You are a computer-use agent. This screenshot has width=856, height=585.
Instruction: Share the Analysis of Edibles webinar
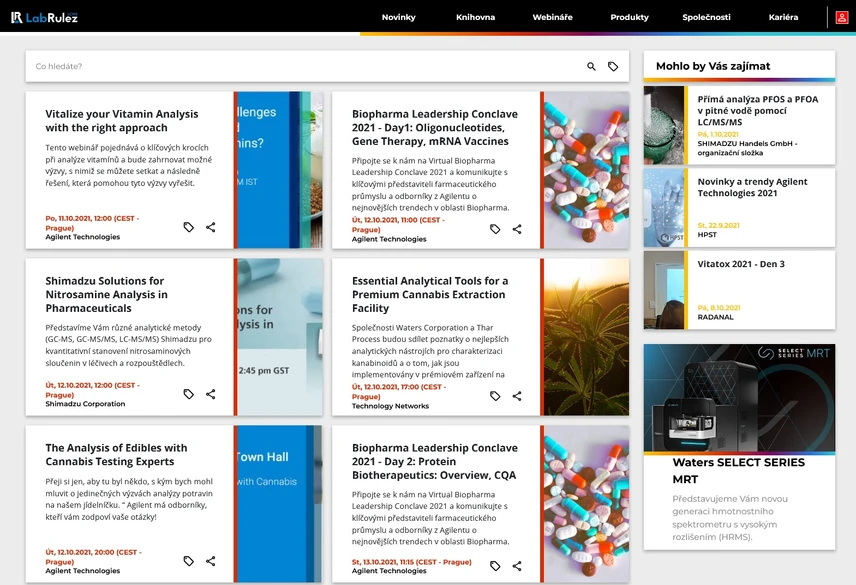point(211,561)
